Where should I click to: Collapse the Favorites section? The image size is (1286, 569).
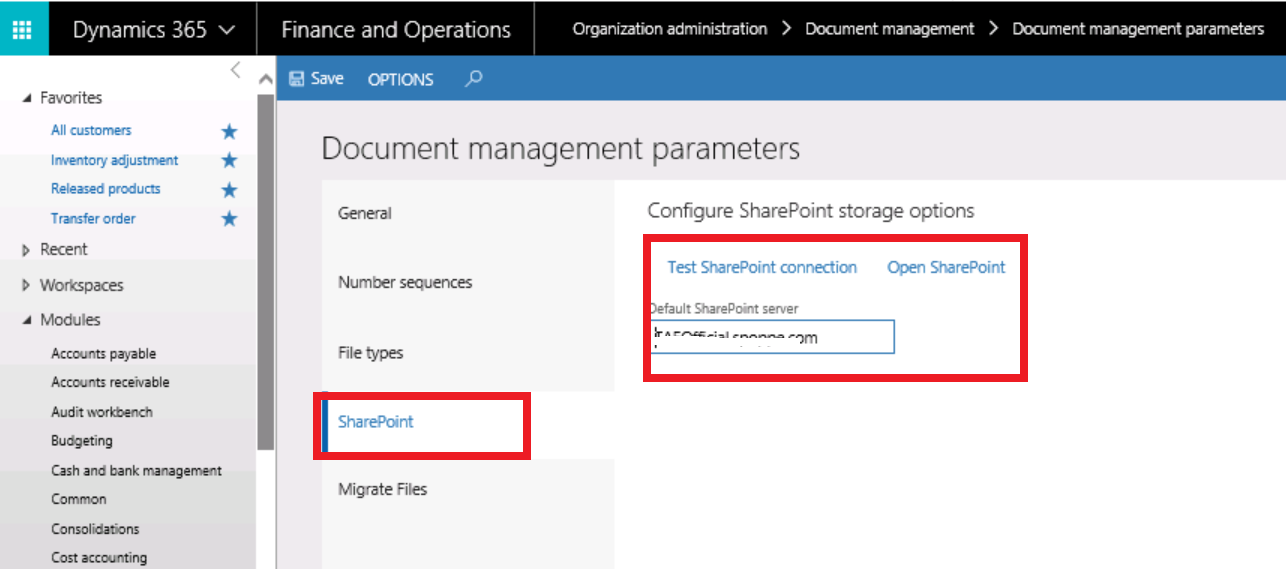click(x=27, y=98)
